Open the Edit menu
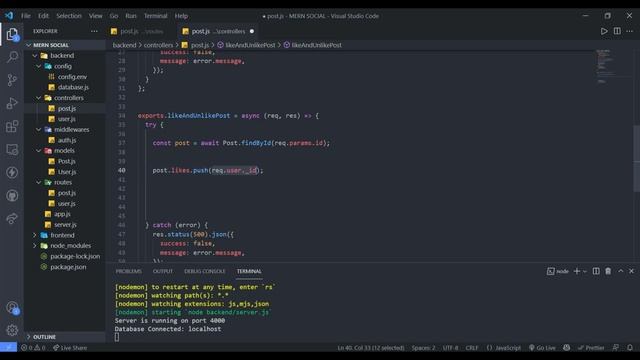The image size is (640, 360). [43, 16]
